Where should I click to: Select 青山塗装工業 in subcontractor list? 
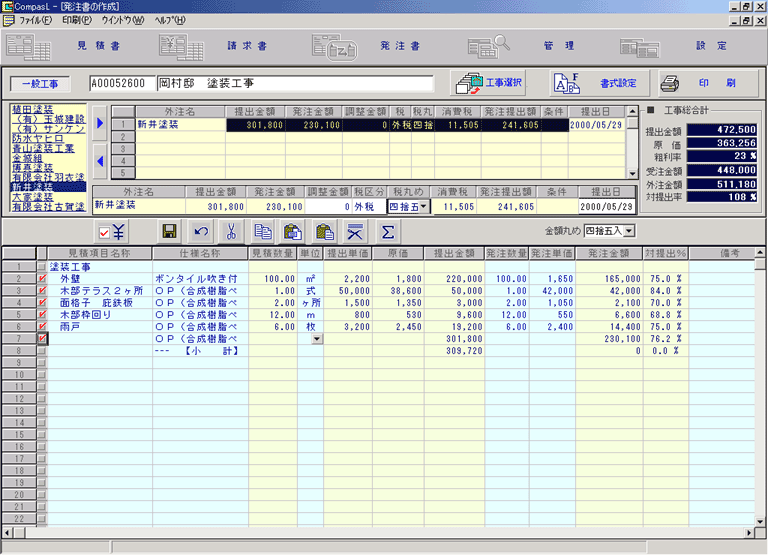[43, 148]
